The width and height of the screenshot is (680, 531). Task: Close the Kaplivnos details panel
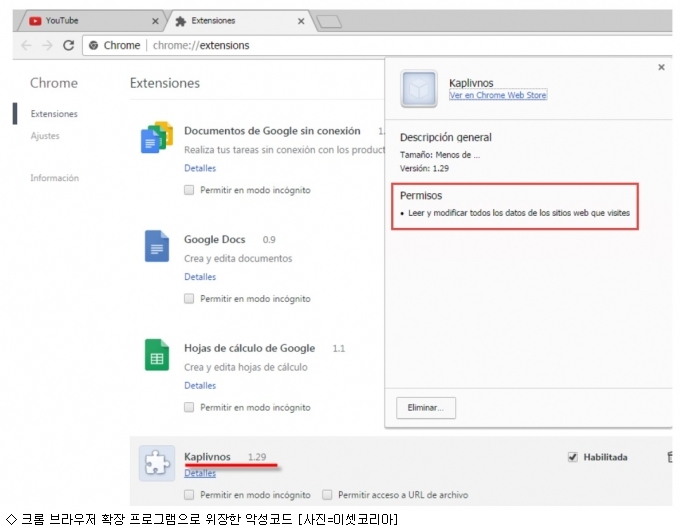point(661,67)
